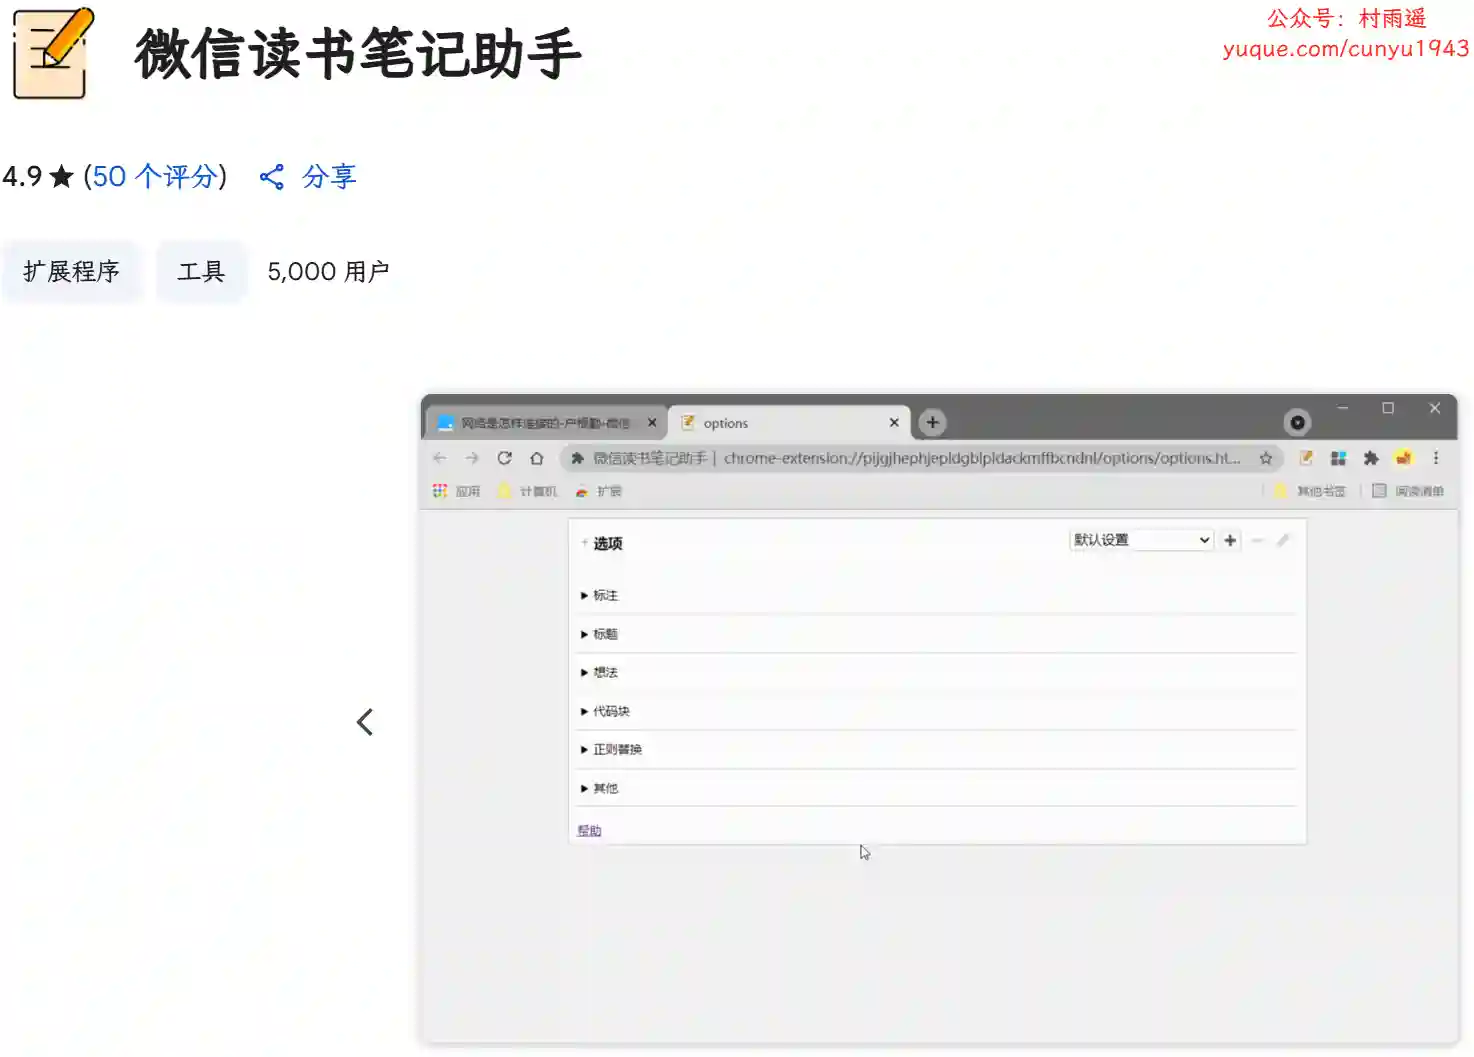This screenshot has width=1474, height=1057.
Task: Click the bookmark star in the address bar
Action: [1266, 458]
